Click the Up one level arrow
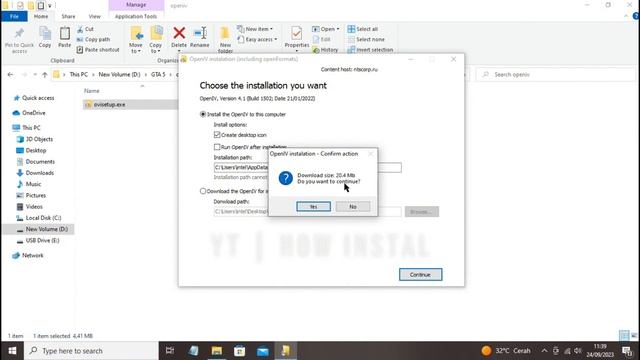The width and height of the screenshot is (640, 360). coord(45,75)
